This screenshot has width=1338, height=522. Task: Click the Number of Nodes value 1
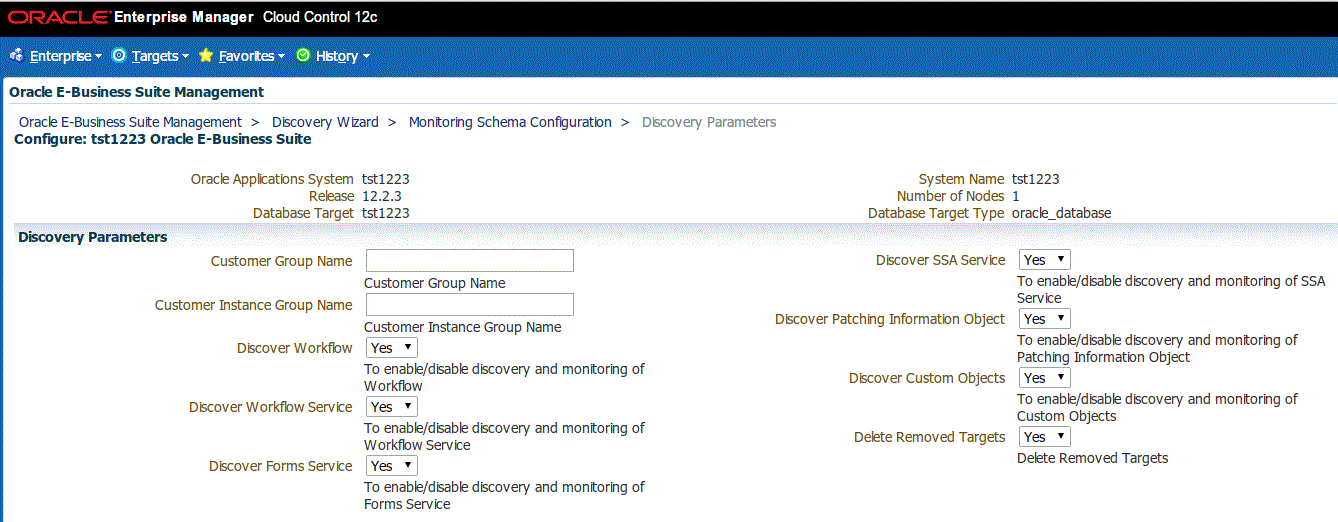click(1016, 196)
